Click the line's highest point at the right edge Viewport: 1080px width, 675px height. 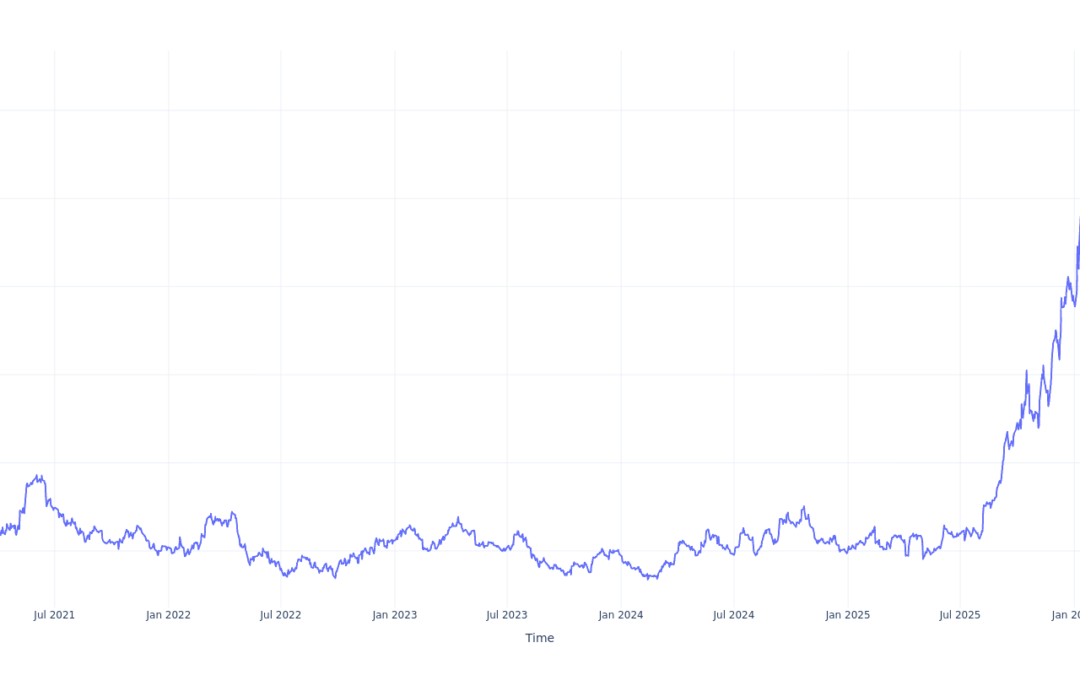tap(1079, 218)
